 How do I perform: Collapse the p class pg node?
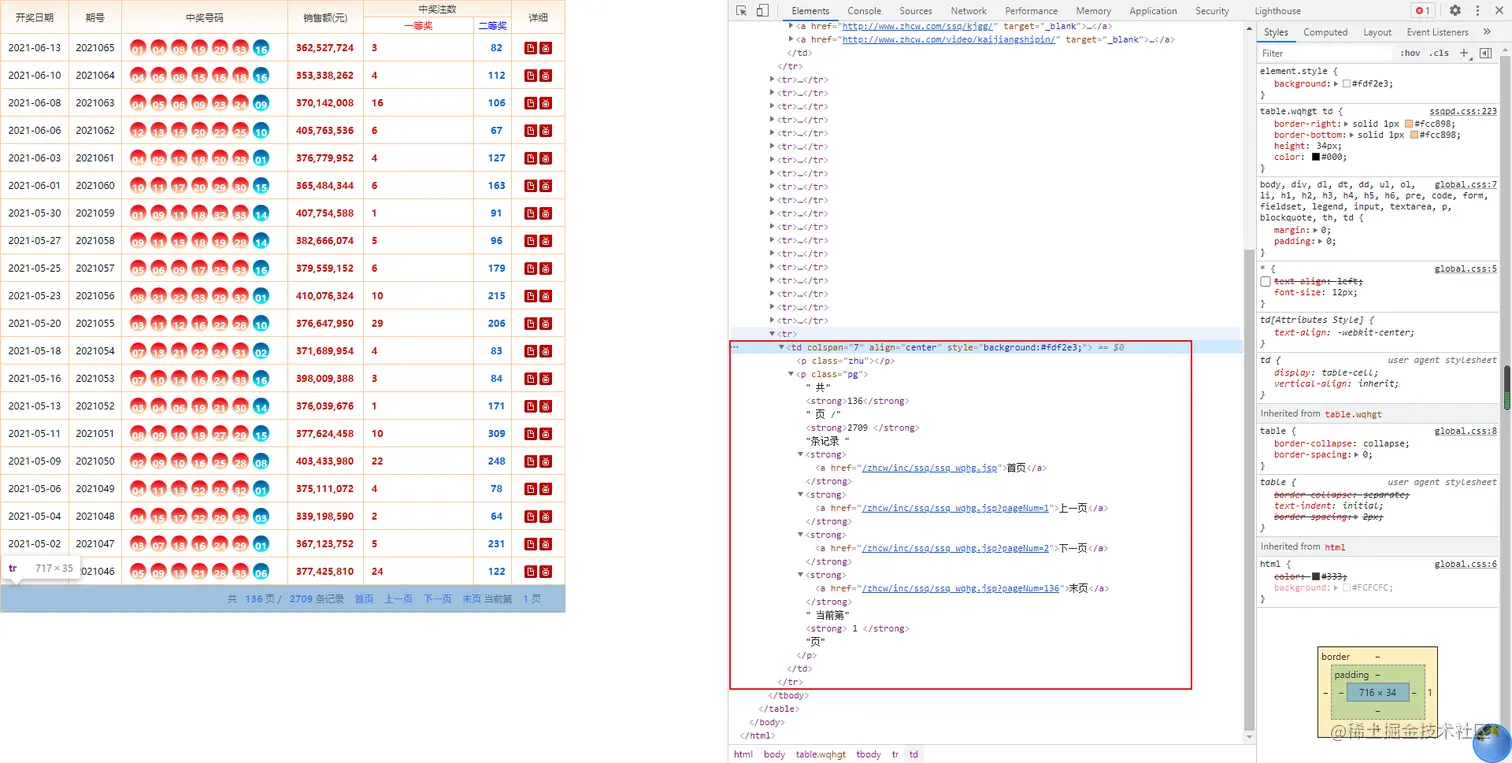click(x=792, y=374)
